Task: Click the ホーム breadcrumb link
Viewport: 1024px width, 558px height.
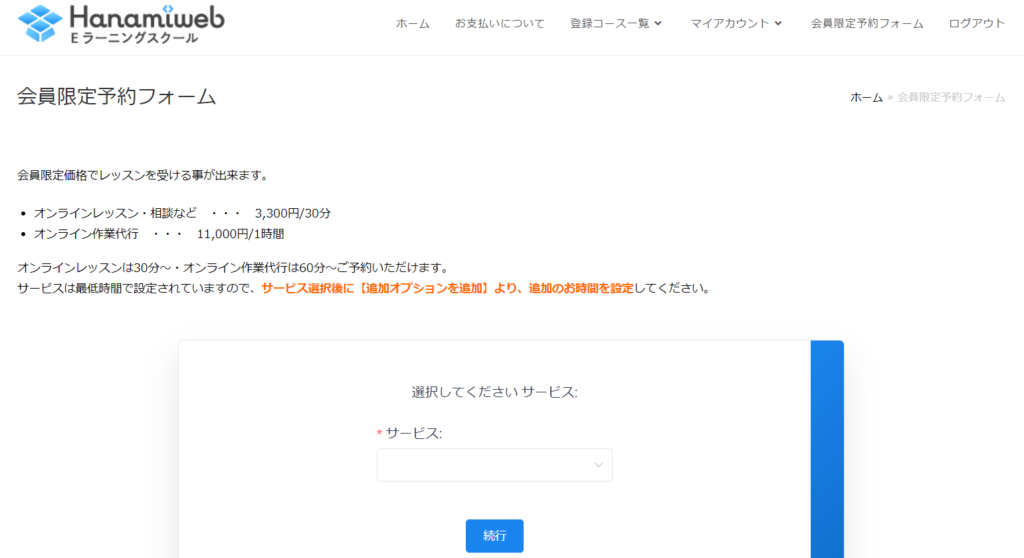Action: [x=866, y=97]
